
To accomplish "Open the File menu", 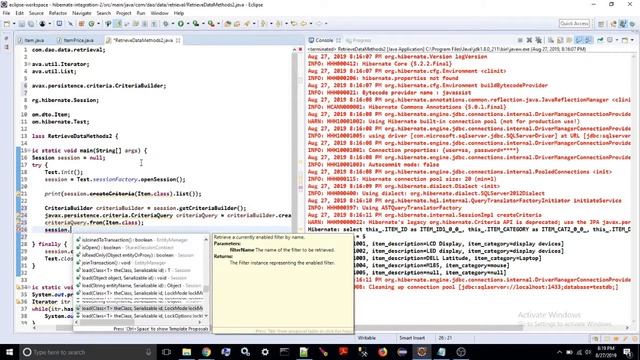I will [x=6, y=13].
